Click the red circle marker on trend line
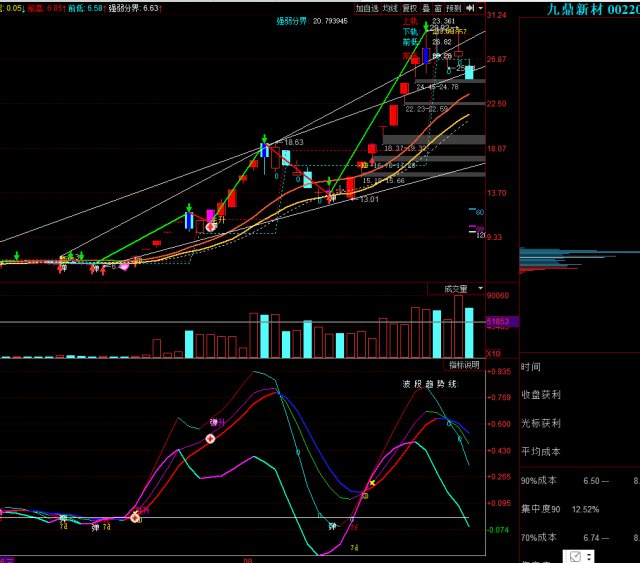Screen dimensions: 640x563 (211, 439)
